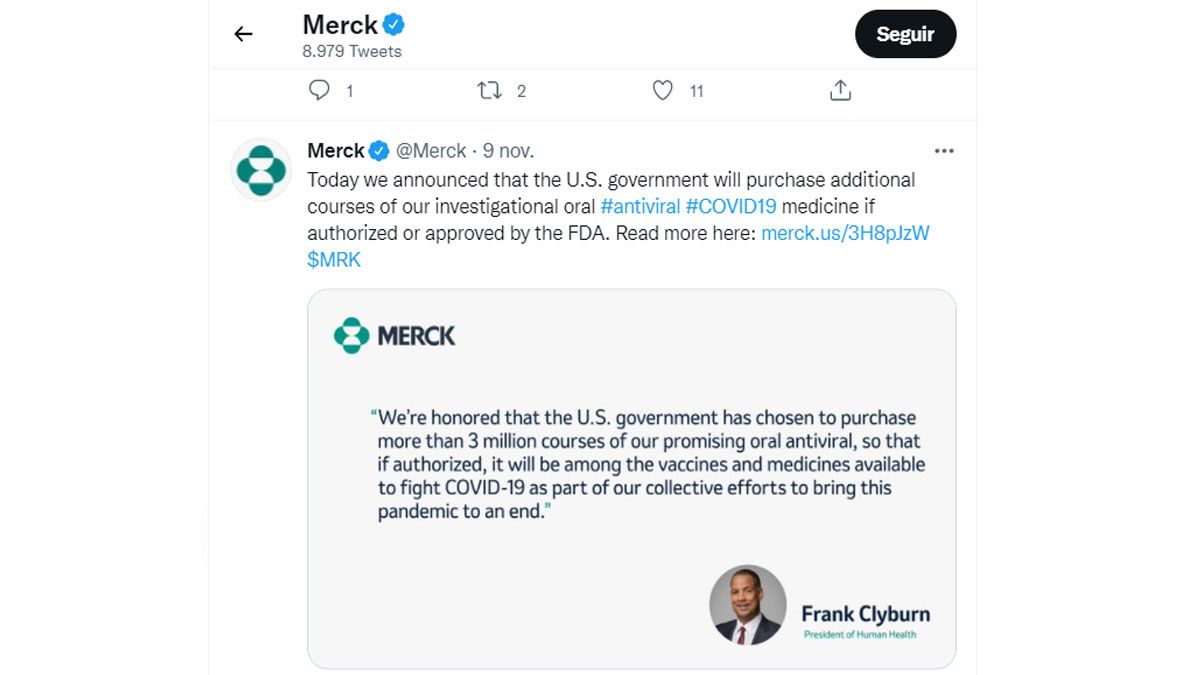Viewport: 1200px width, 675px height.
Task: Open the three-dot more options menu
Action: click(944, 151)
